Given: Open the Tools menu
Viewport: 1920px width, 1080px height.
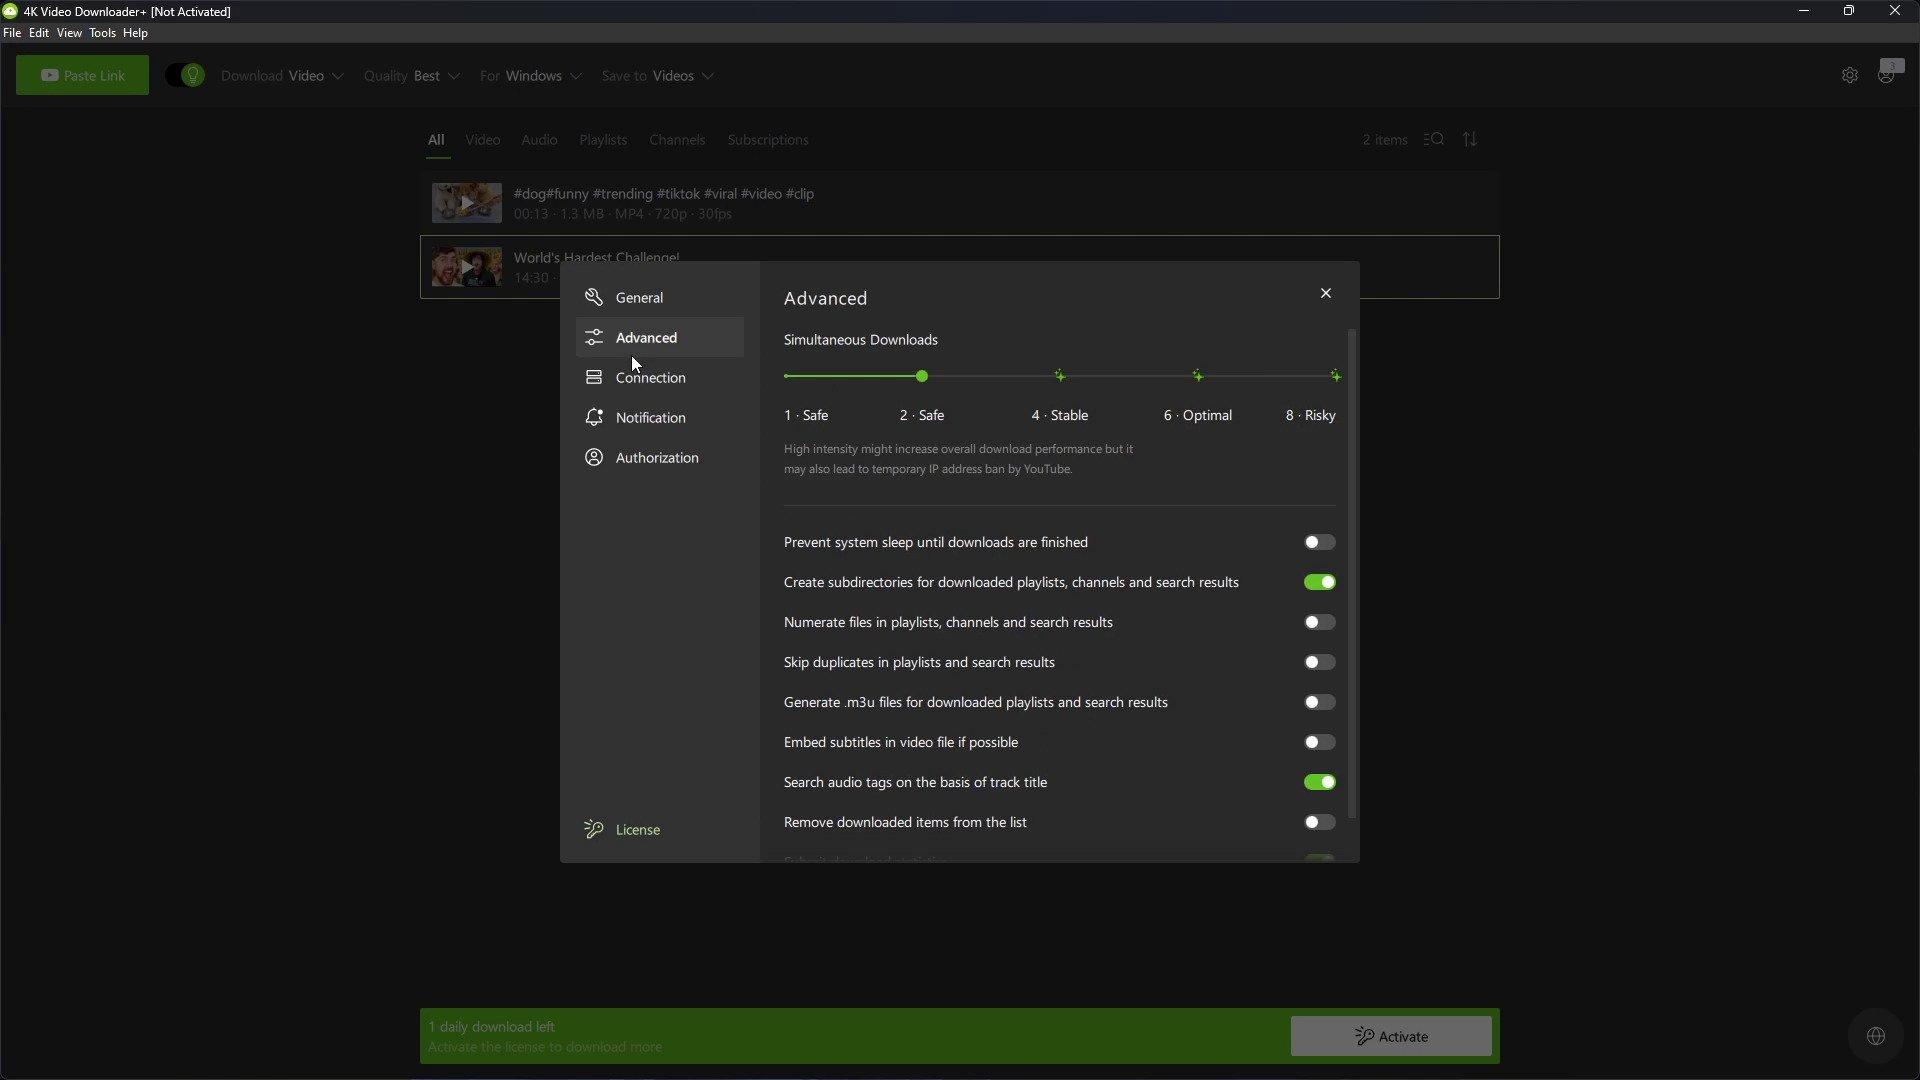Looking at the screenshot, I should pos(102,33).
